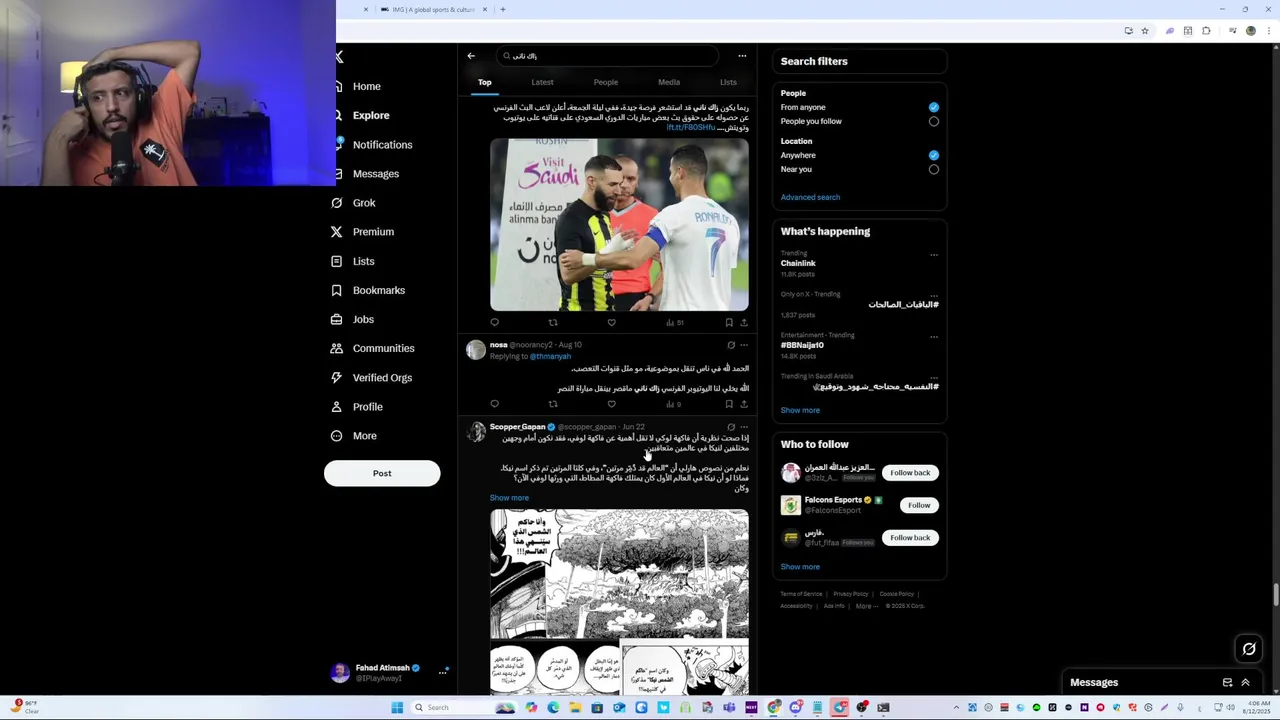Image resolution: width=1280 pixels, height=720 pixels.
Task: Open Windows Start menu
Action: coord(397,707)
